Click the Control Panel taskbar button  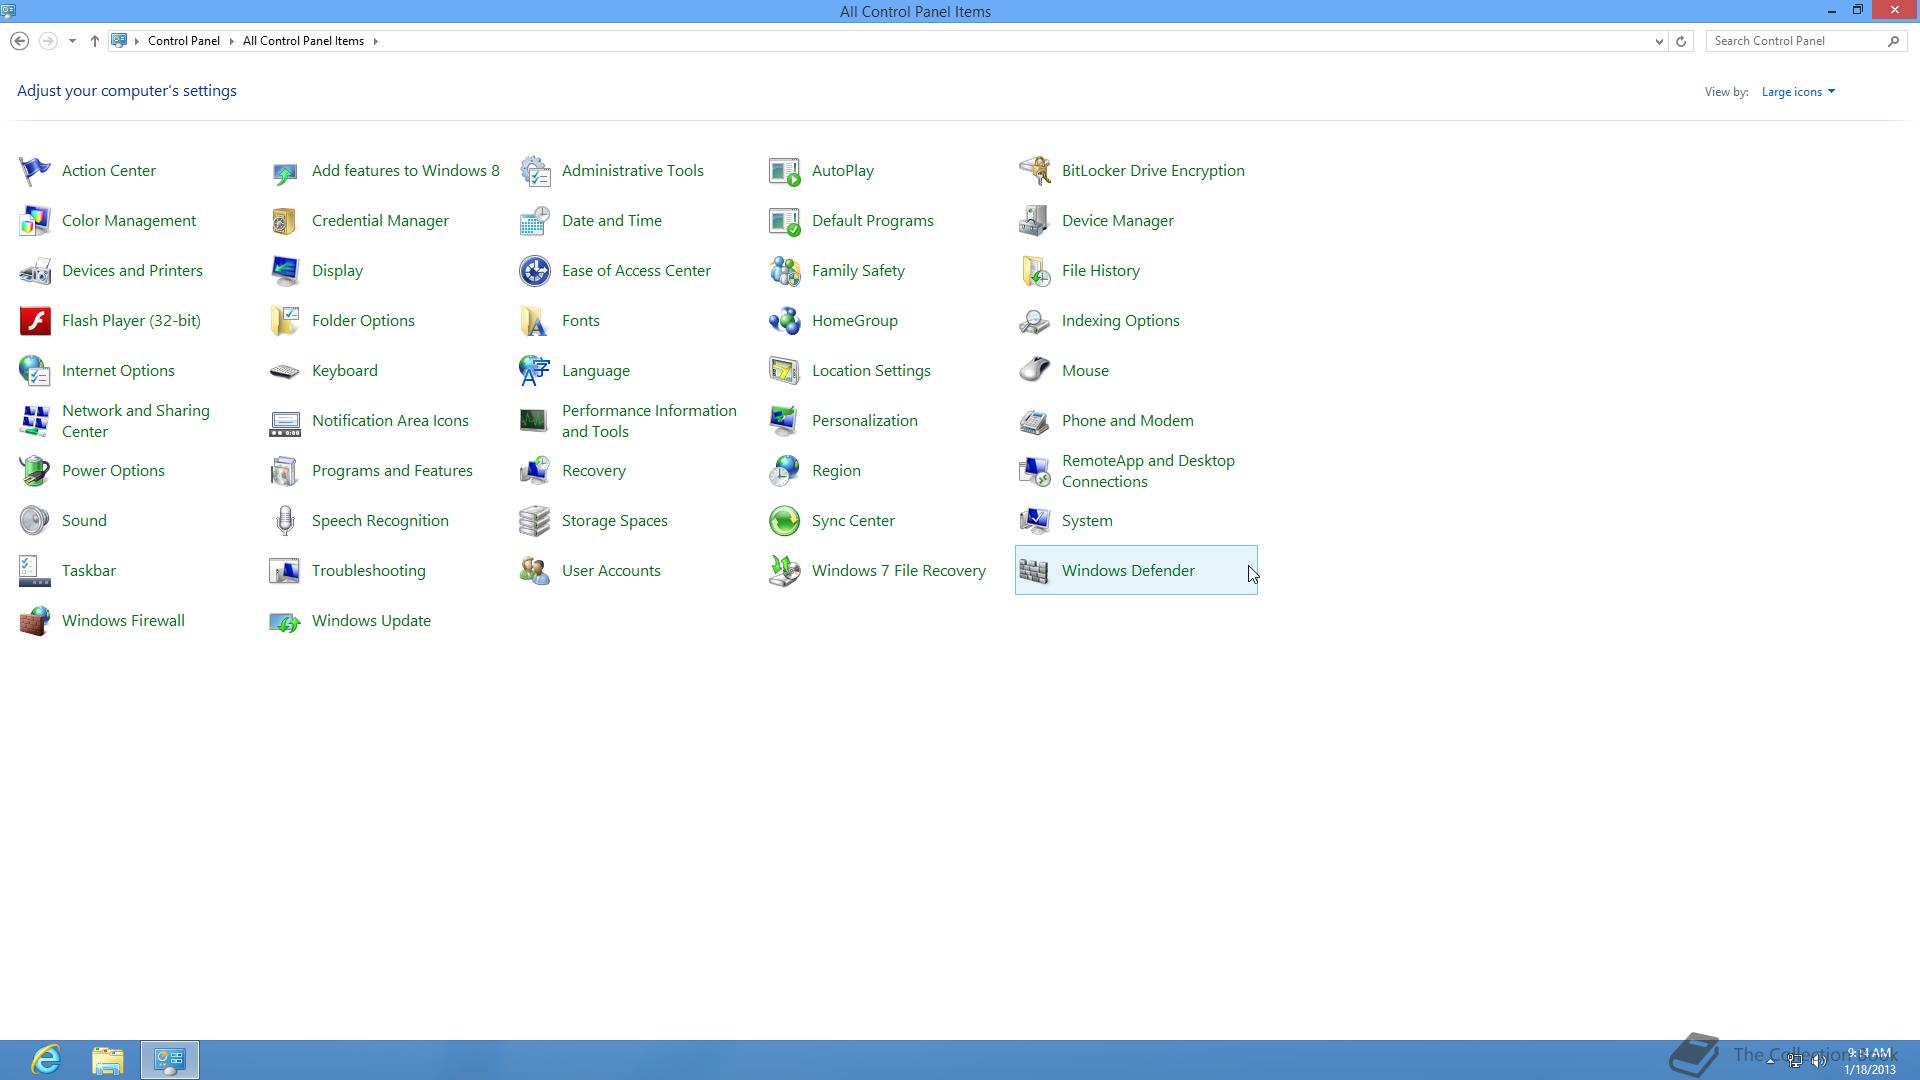tap(169, 1060)
